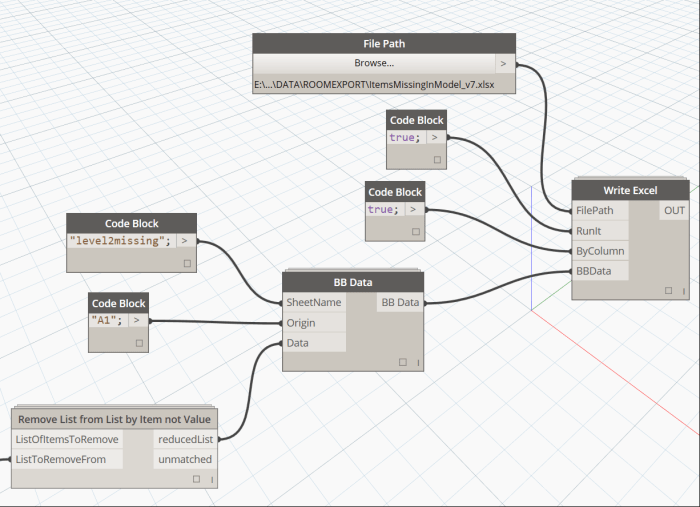
Task: Click reducedList output port on Remove List node
Action: [185, 439]
